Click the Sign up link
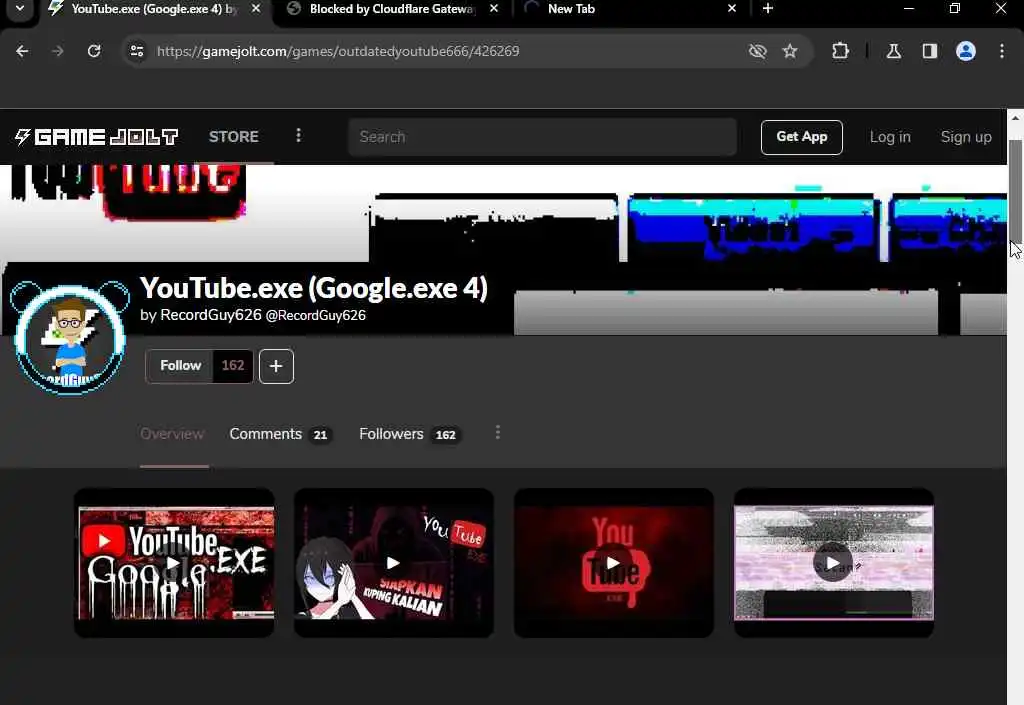Image resolution: width=1024 pixels, height=705 pixels. tap(966, 137)
